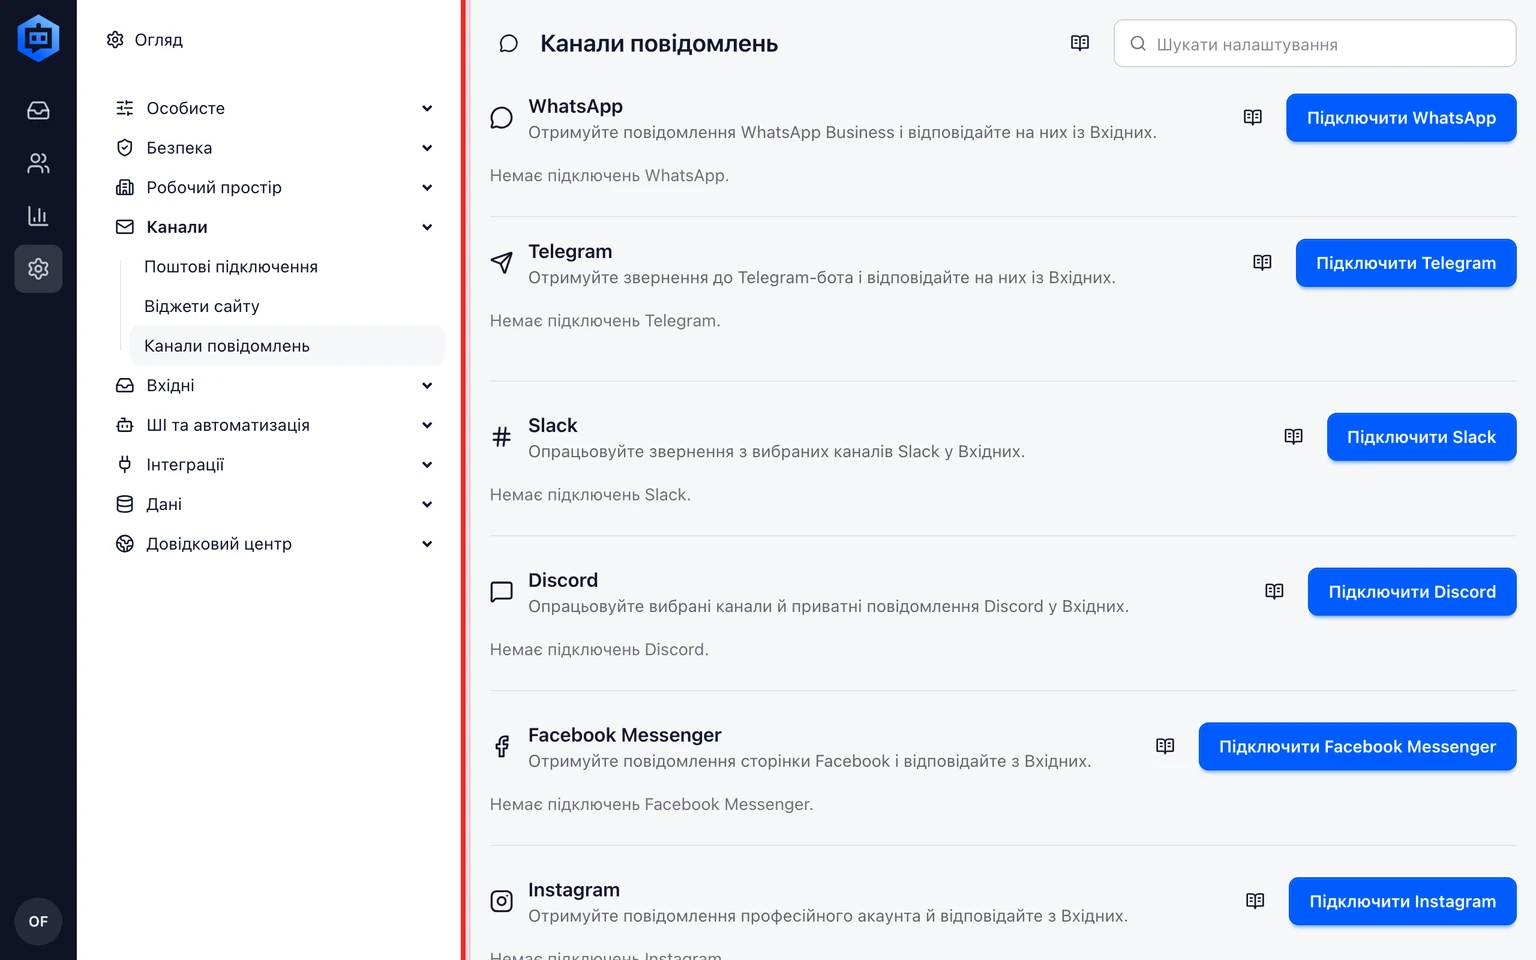Select Поштові підключення submenu item
The height and width of the screenshot is (960, 1536).
point(231,267)
